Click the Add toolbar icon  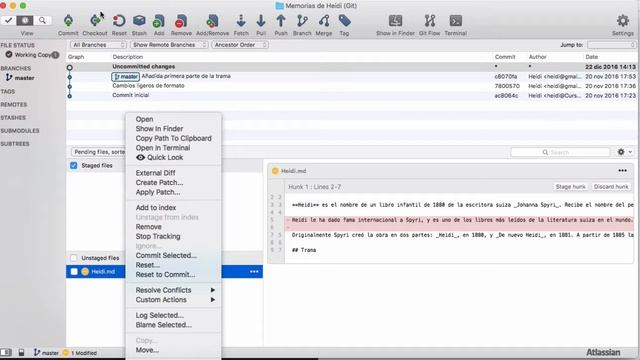(159, 21)
